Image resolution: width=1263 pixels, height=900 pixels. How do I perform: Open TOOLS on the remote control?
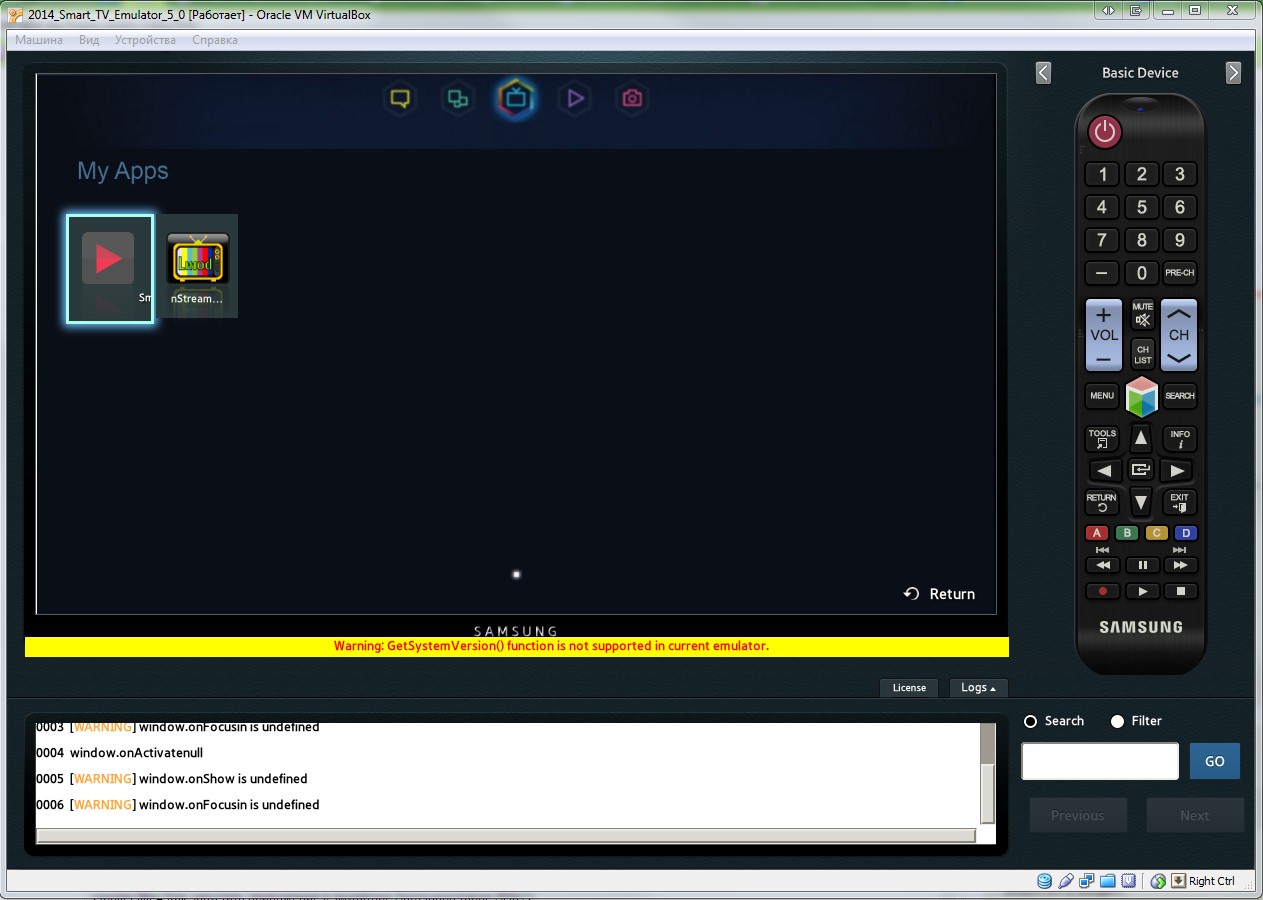pos(1102,438)
